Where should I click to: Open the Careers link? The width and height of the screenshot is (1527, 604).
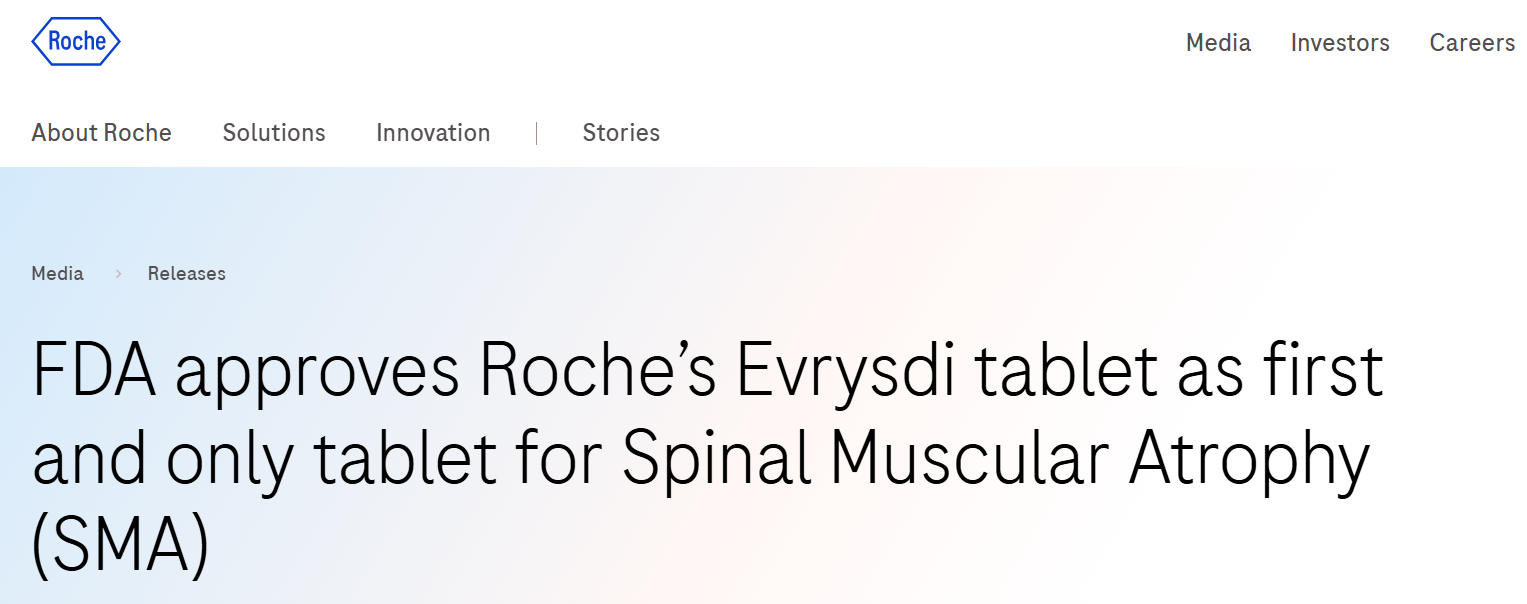[x=1472, y=43]
